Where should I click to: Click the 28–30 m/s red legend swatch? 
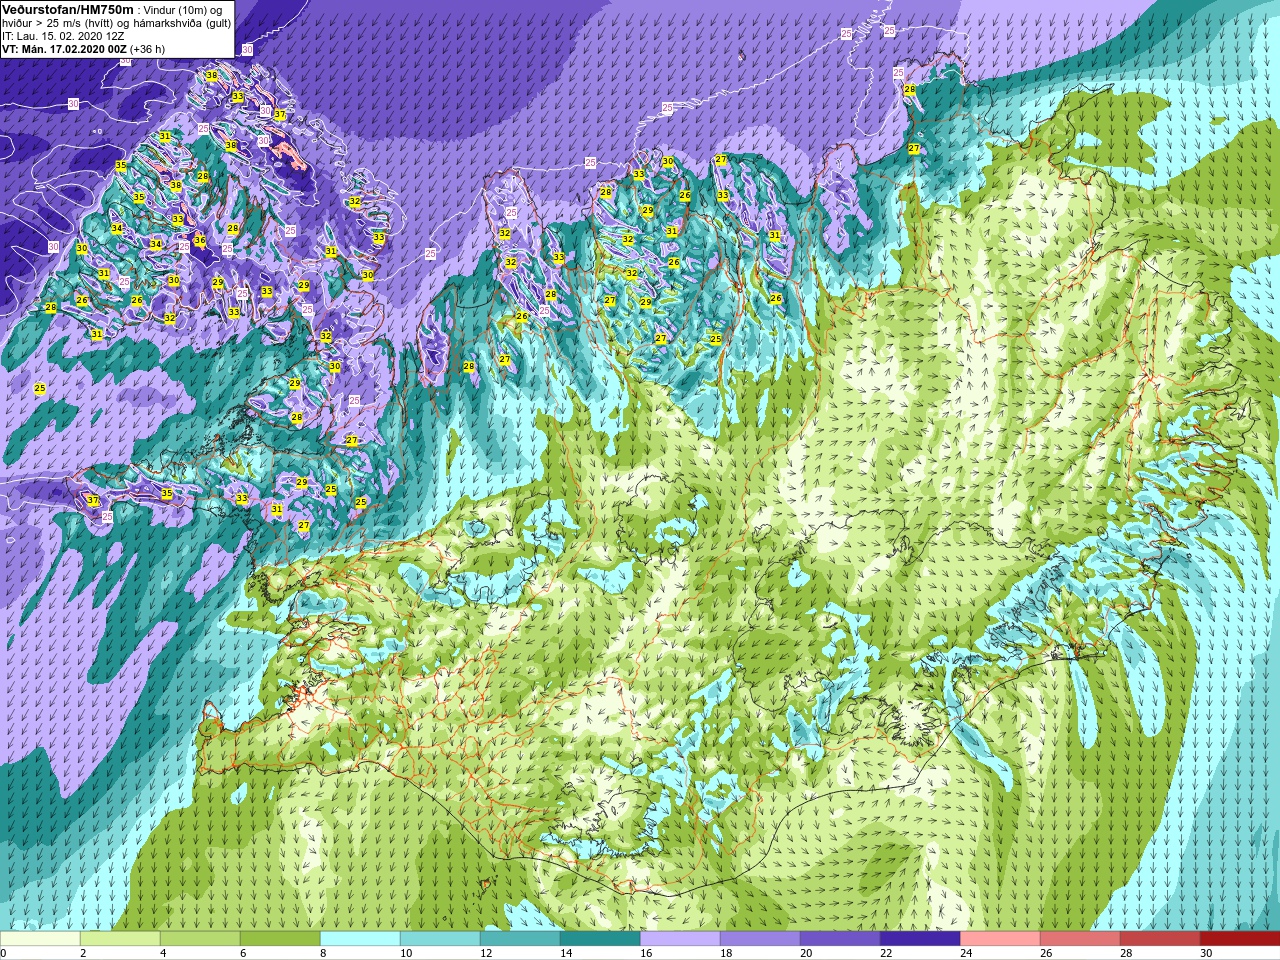(x=1160, y=939)
